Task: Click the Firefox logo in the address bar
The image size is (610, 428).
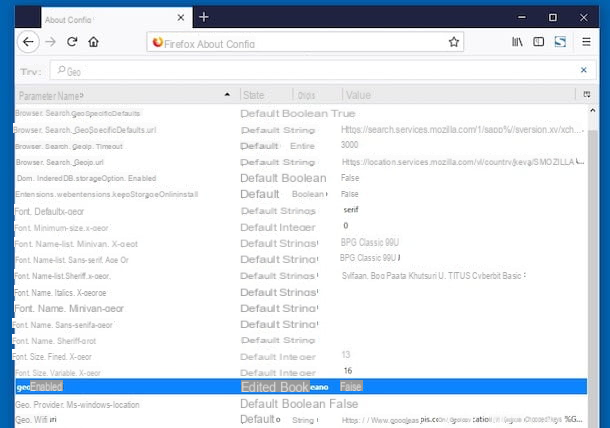Action: coord(157,42)
